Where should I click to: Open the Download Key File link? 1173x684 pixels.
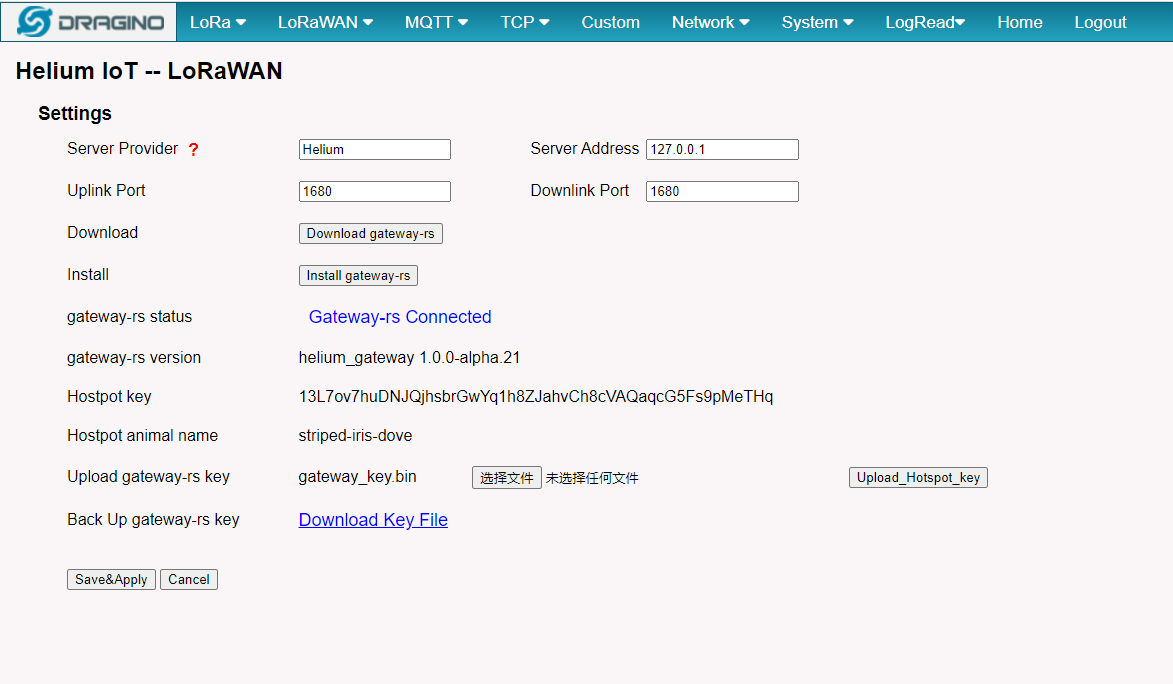[373, 520]
